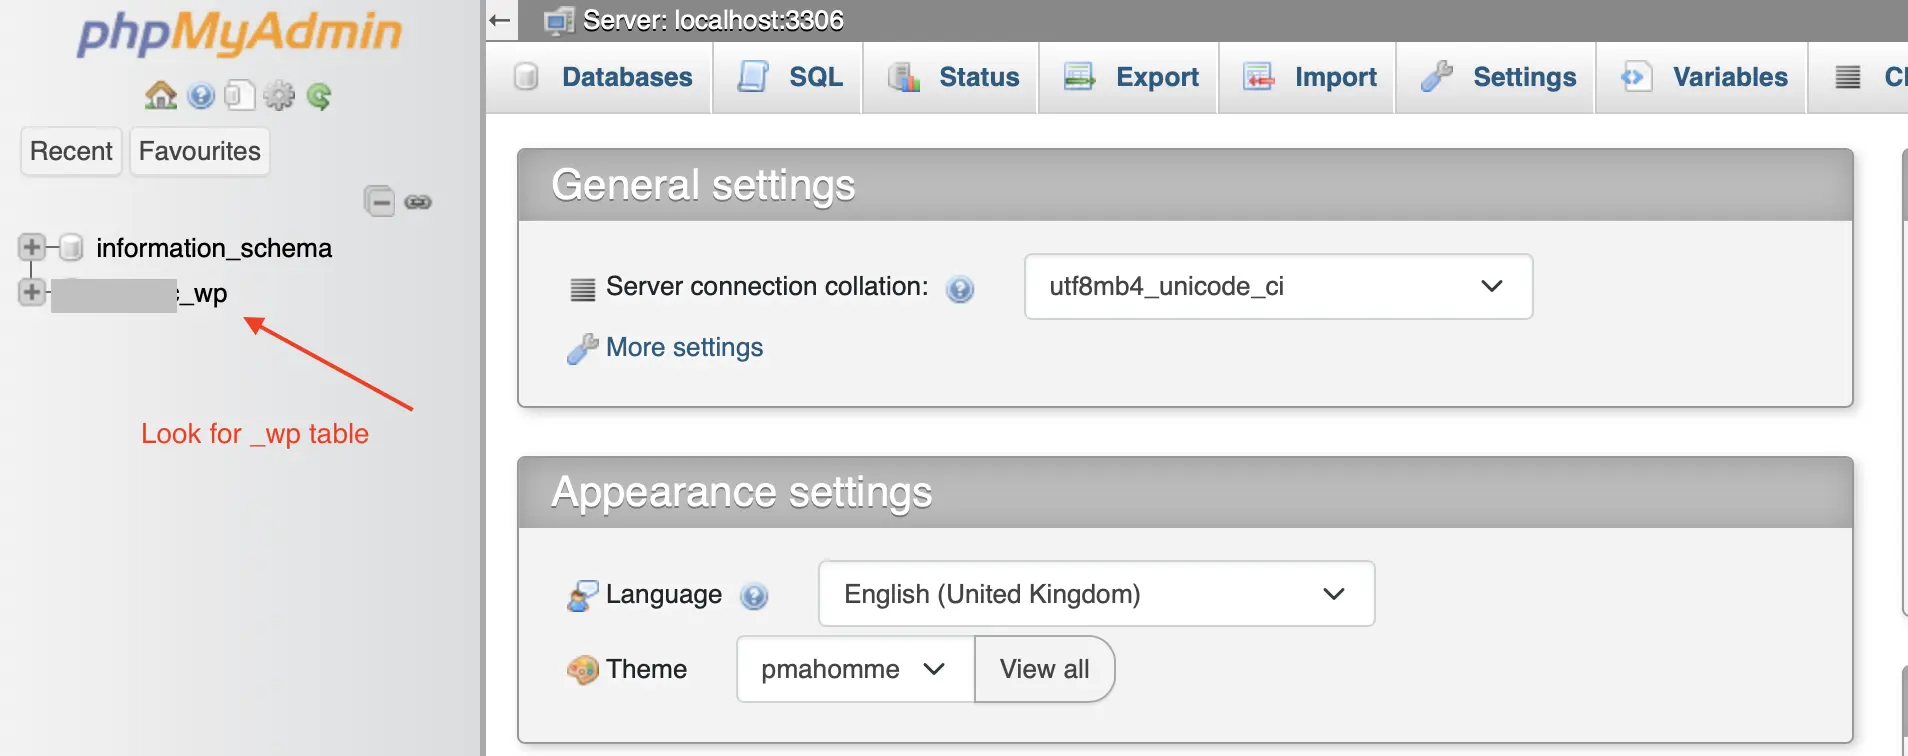Viewport: 1908px width, 756px height.
Task: Toggle link with main panel chain icon
Action: pos(418,202)
